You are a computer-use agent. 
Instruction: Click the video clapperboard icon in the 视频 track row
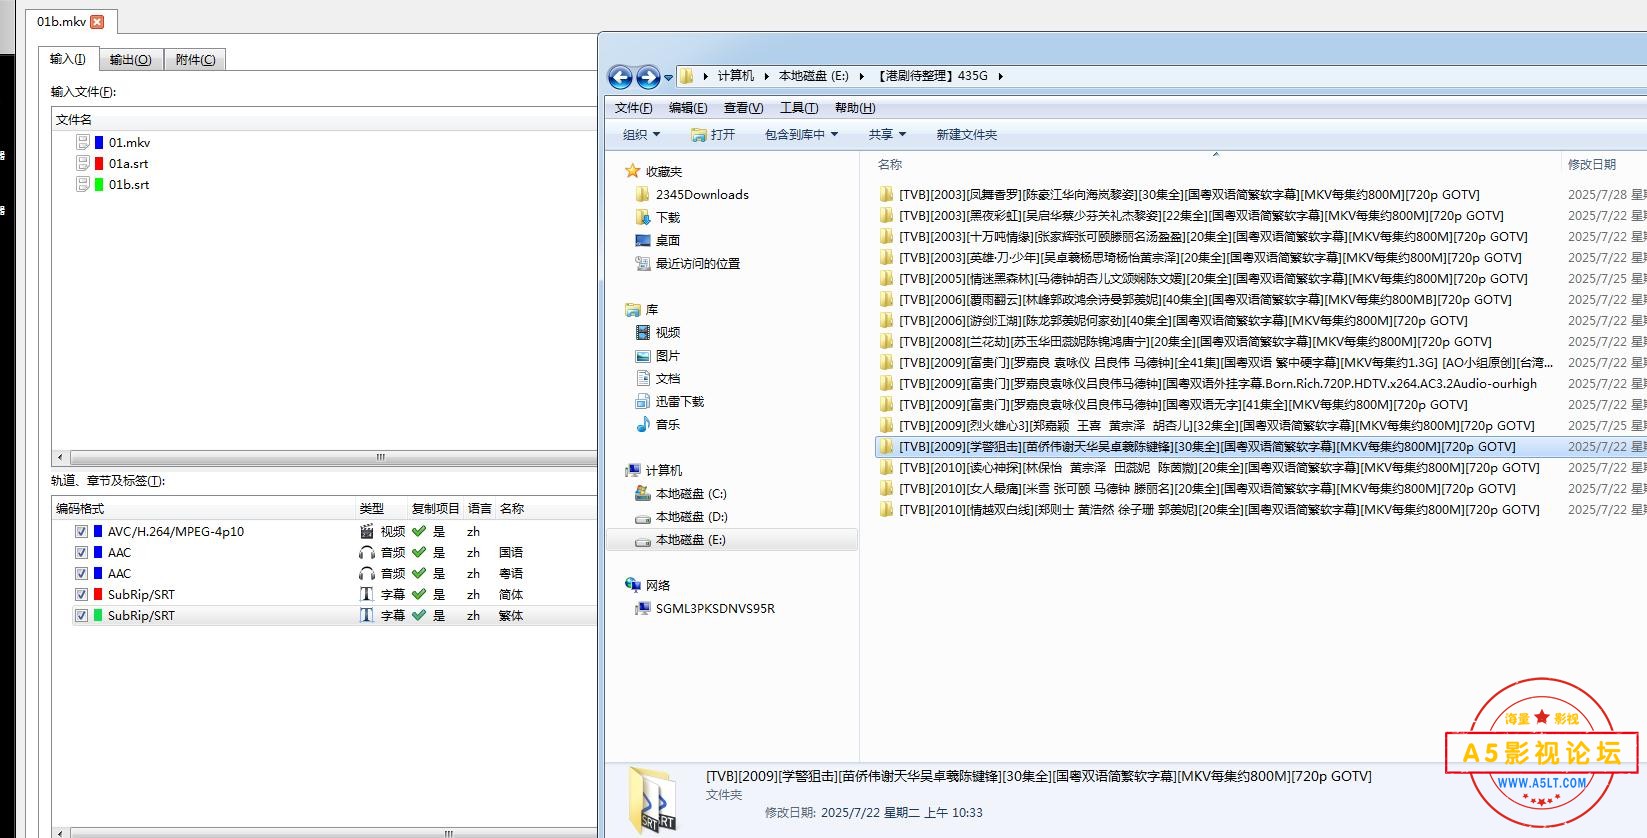point(367,532)
